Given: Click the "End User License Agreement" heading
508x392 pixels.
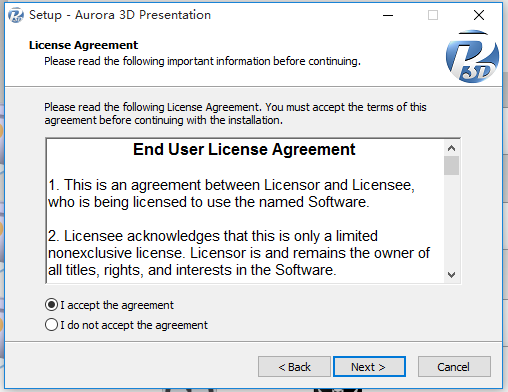Looking at the screenshot, I should (244, 149).
